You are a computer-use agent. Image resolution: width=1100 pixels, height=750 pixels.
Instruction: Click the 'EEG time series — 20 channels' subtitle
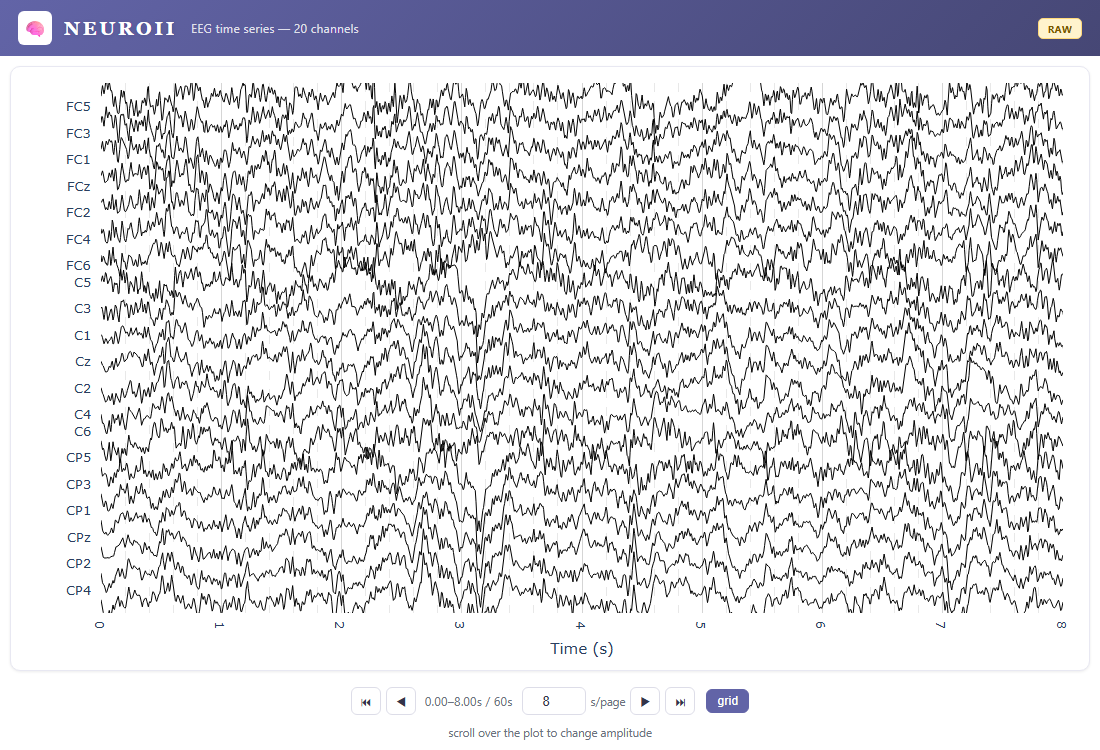tap(274, 29)
